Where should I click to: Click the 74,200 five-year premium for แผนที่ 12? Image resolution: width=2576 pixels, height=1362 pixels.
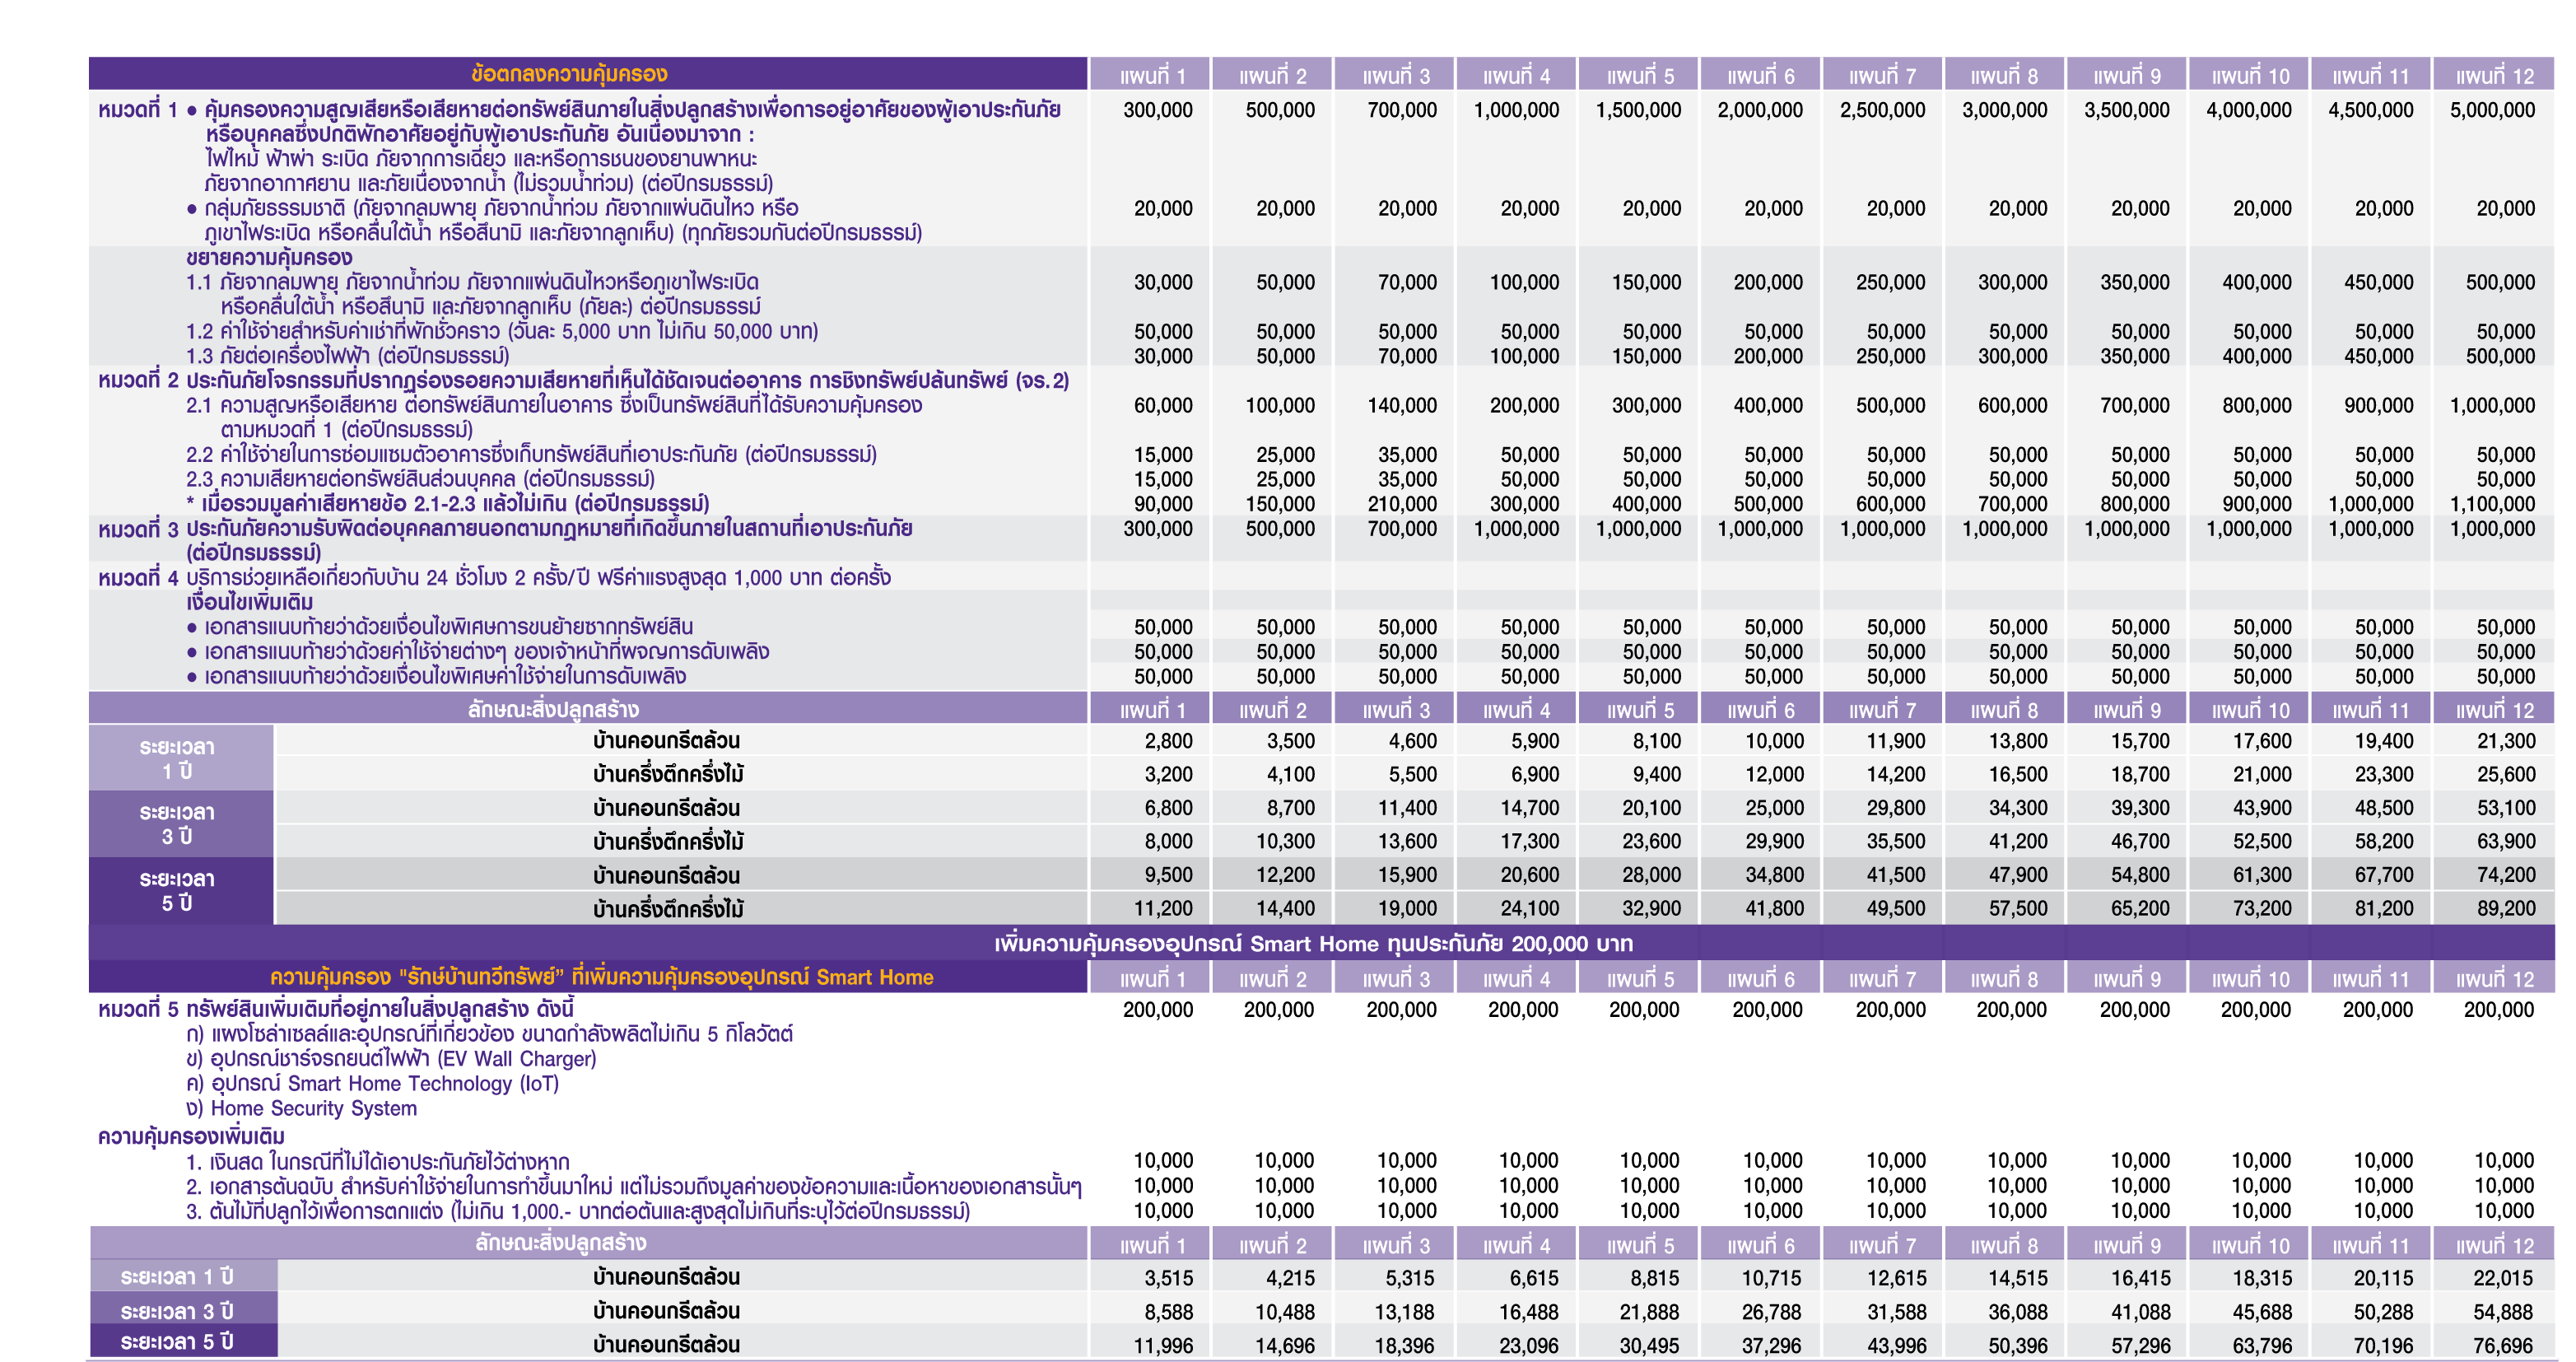coord(2506,875)
